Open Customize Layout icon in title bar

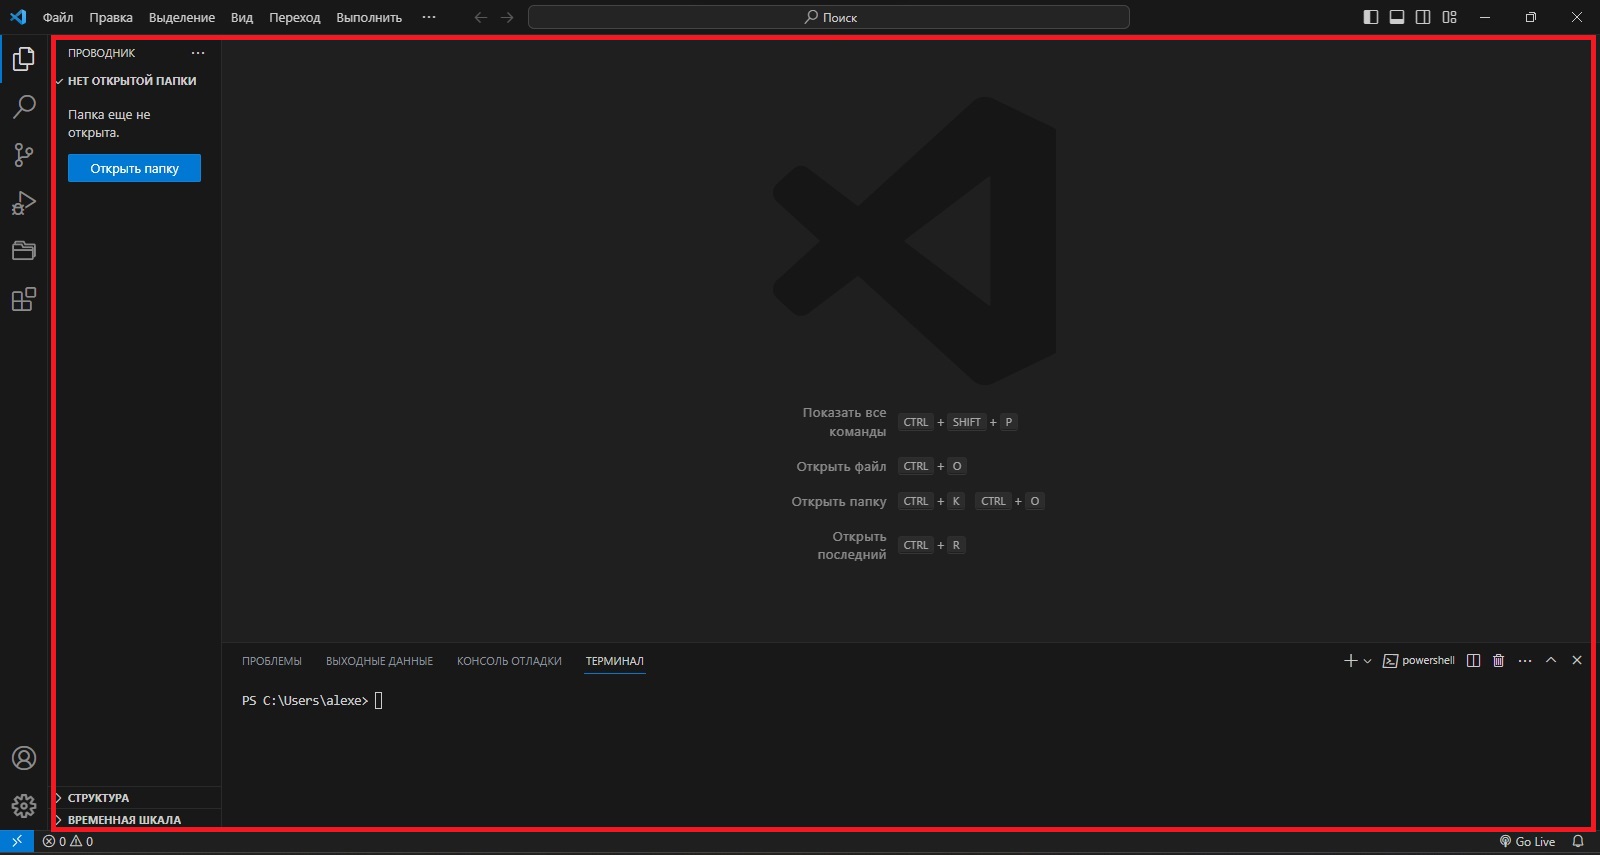coord(1449,17)
